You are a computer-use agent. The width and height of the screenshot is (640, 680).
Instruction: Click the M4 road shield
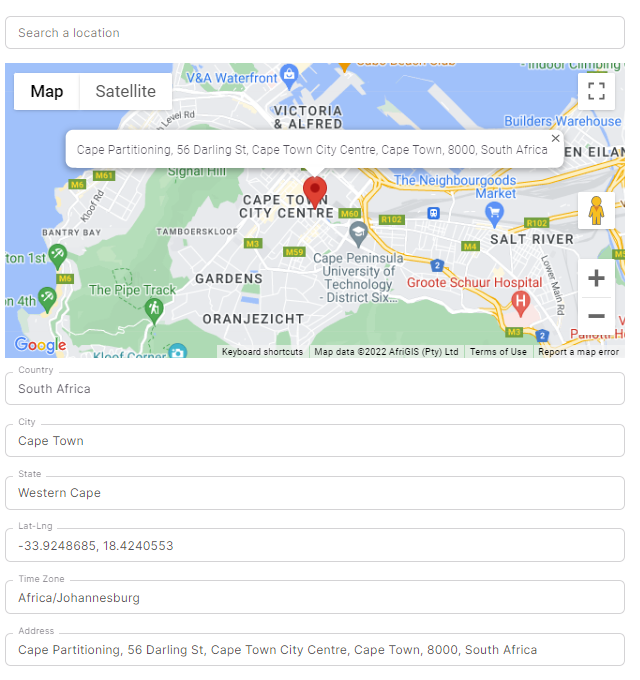[470, 246]
